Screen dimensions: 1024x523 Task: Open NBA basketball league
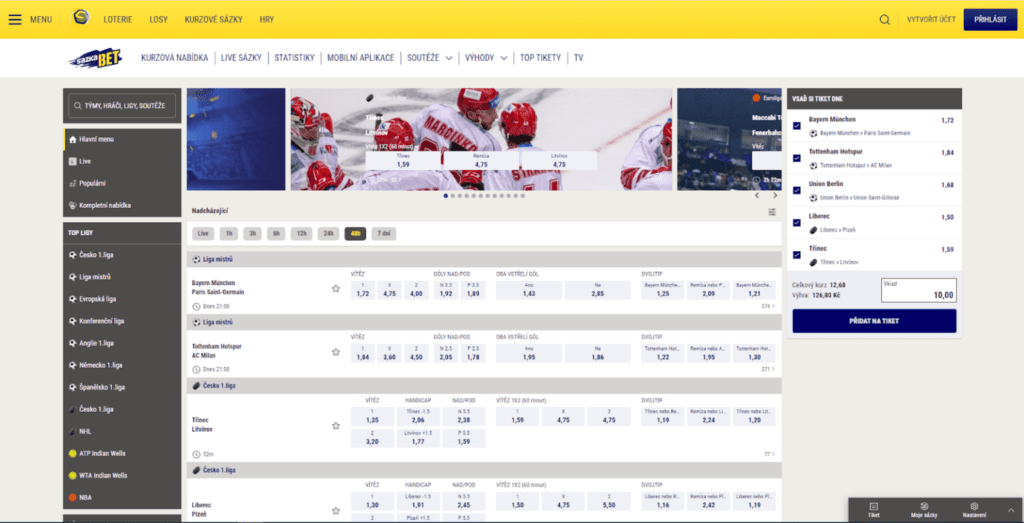pos(122,498)
